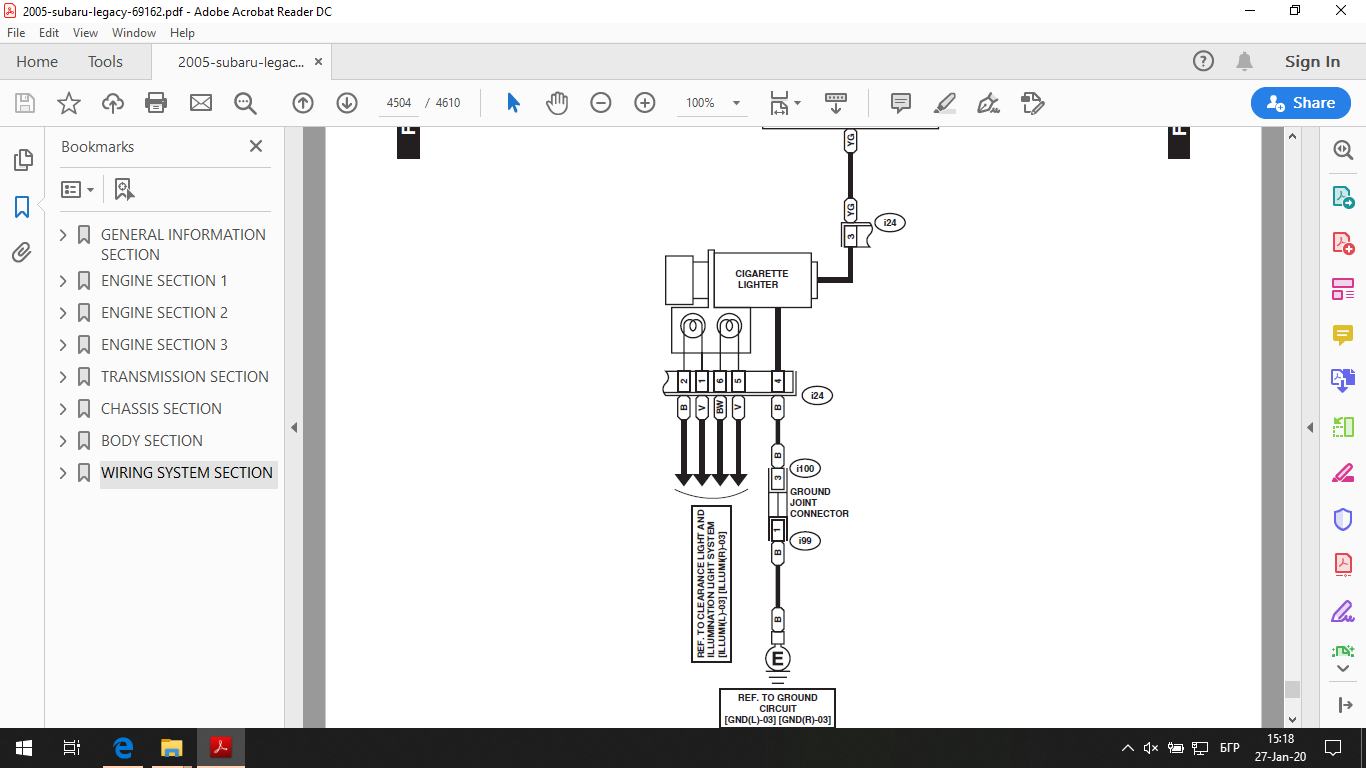Print the document with the printer icon
Screen dimensions: 1366x768
click(156, 103)
